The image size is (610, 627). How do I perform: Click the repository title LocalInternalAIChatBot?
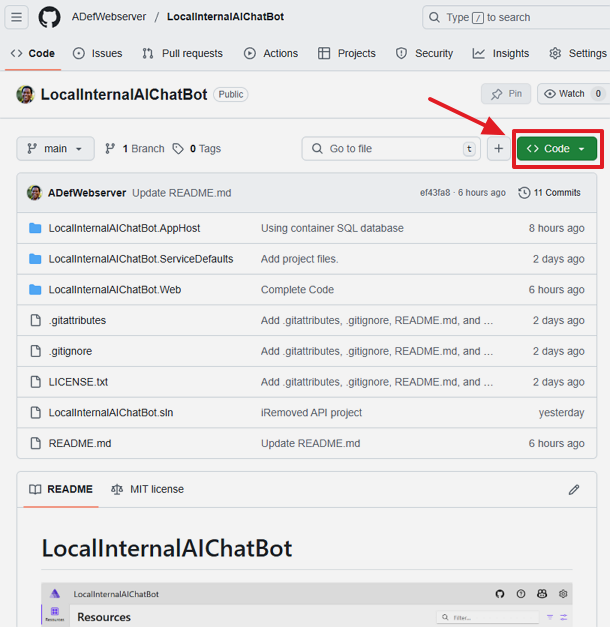click(x=124, y=94)
